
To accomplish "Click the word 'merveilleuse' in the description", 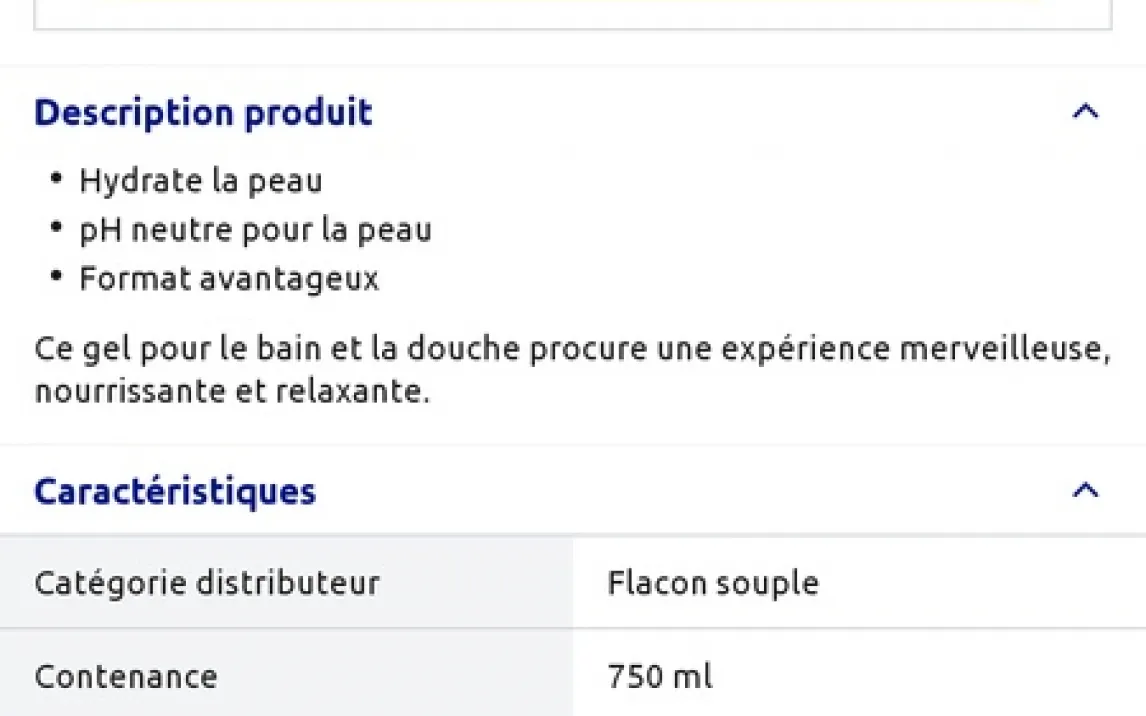I will point(1005,348).
